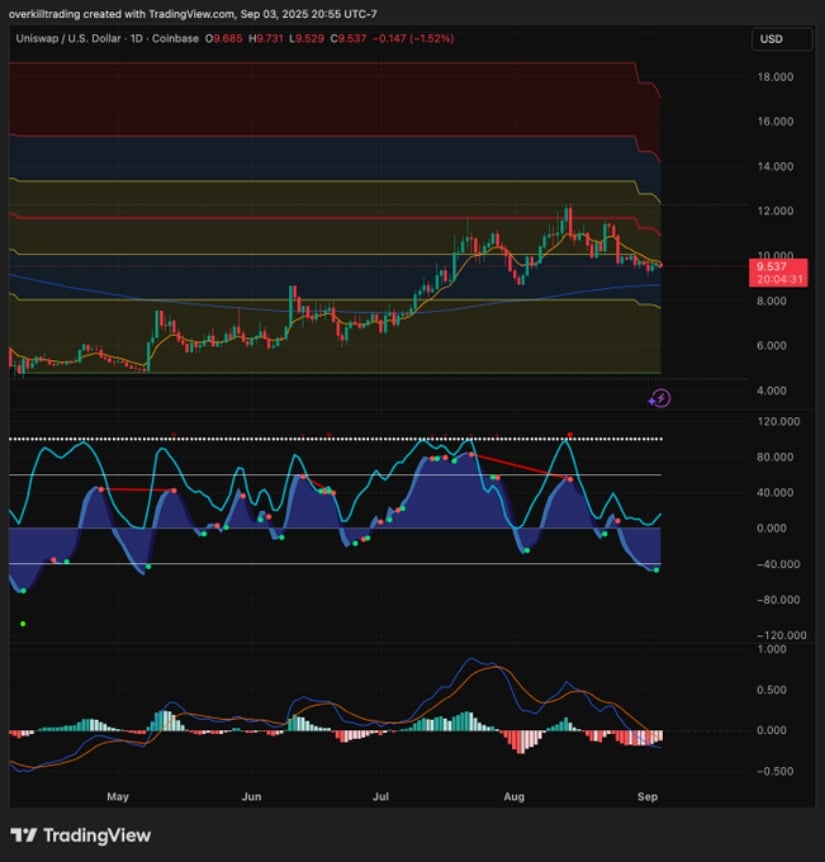Click the −0.500 MACD scale label
This screenshot has width=825, height=862.
click(775, 771)
